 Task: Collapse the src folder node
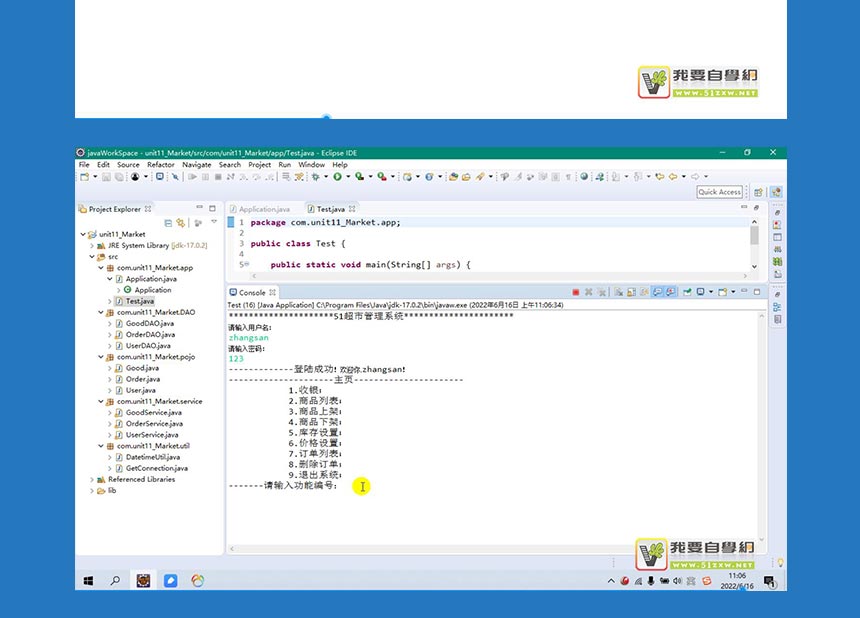pos(92,257)
